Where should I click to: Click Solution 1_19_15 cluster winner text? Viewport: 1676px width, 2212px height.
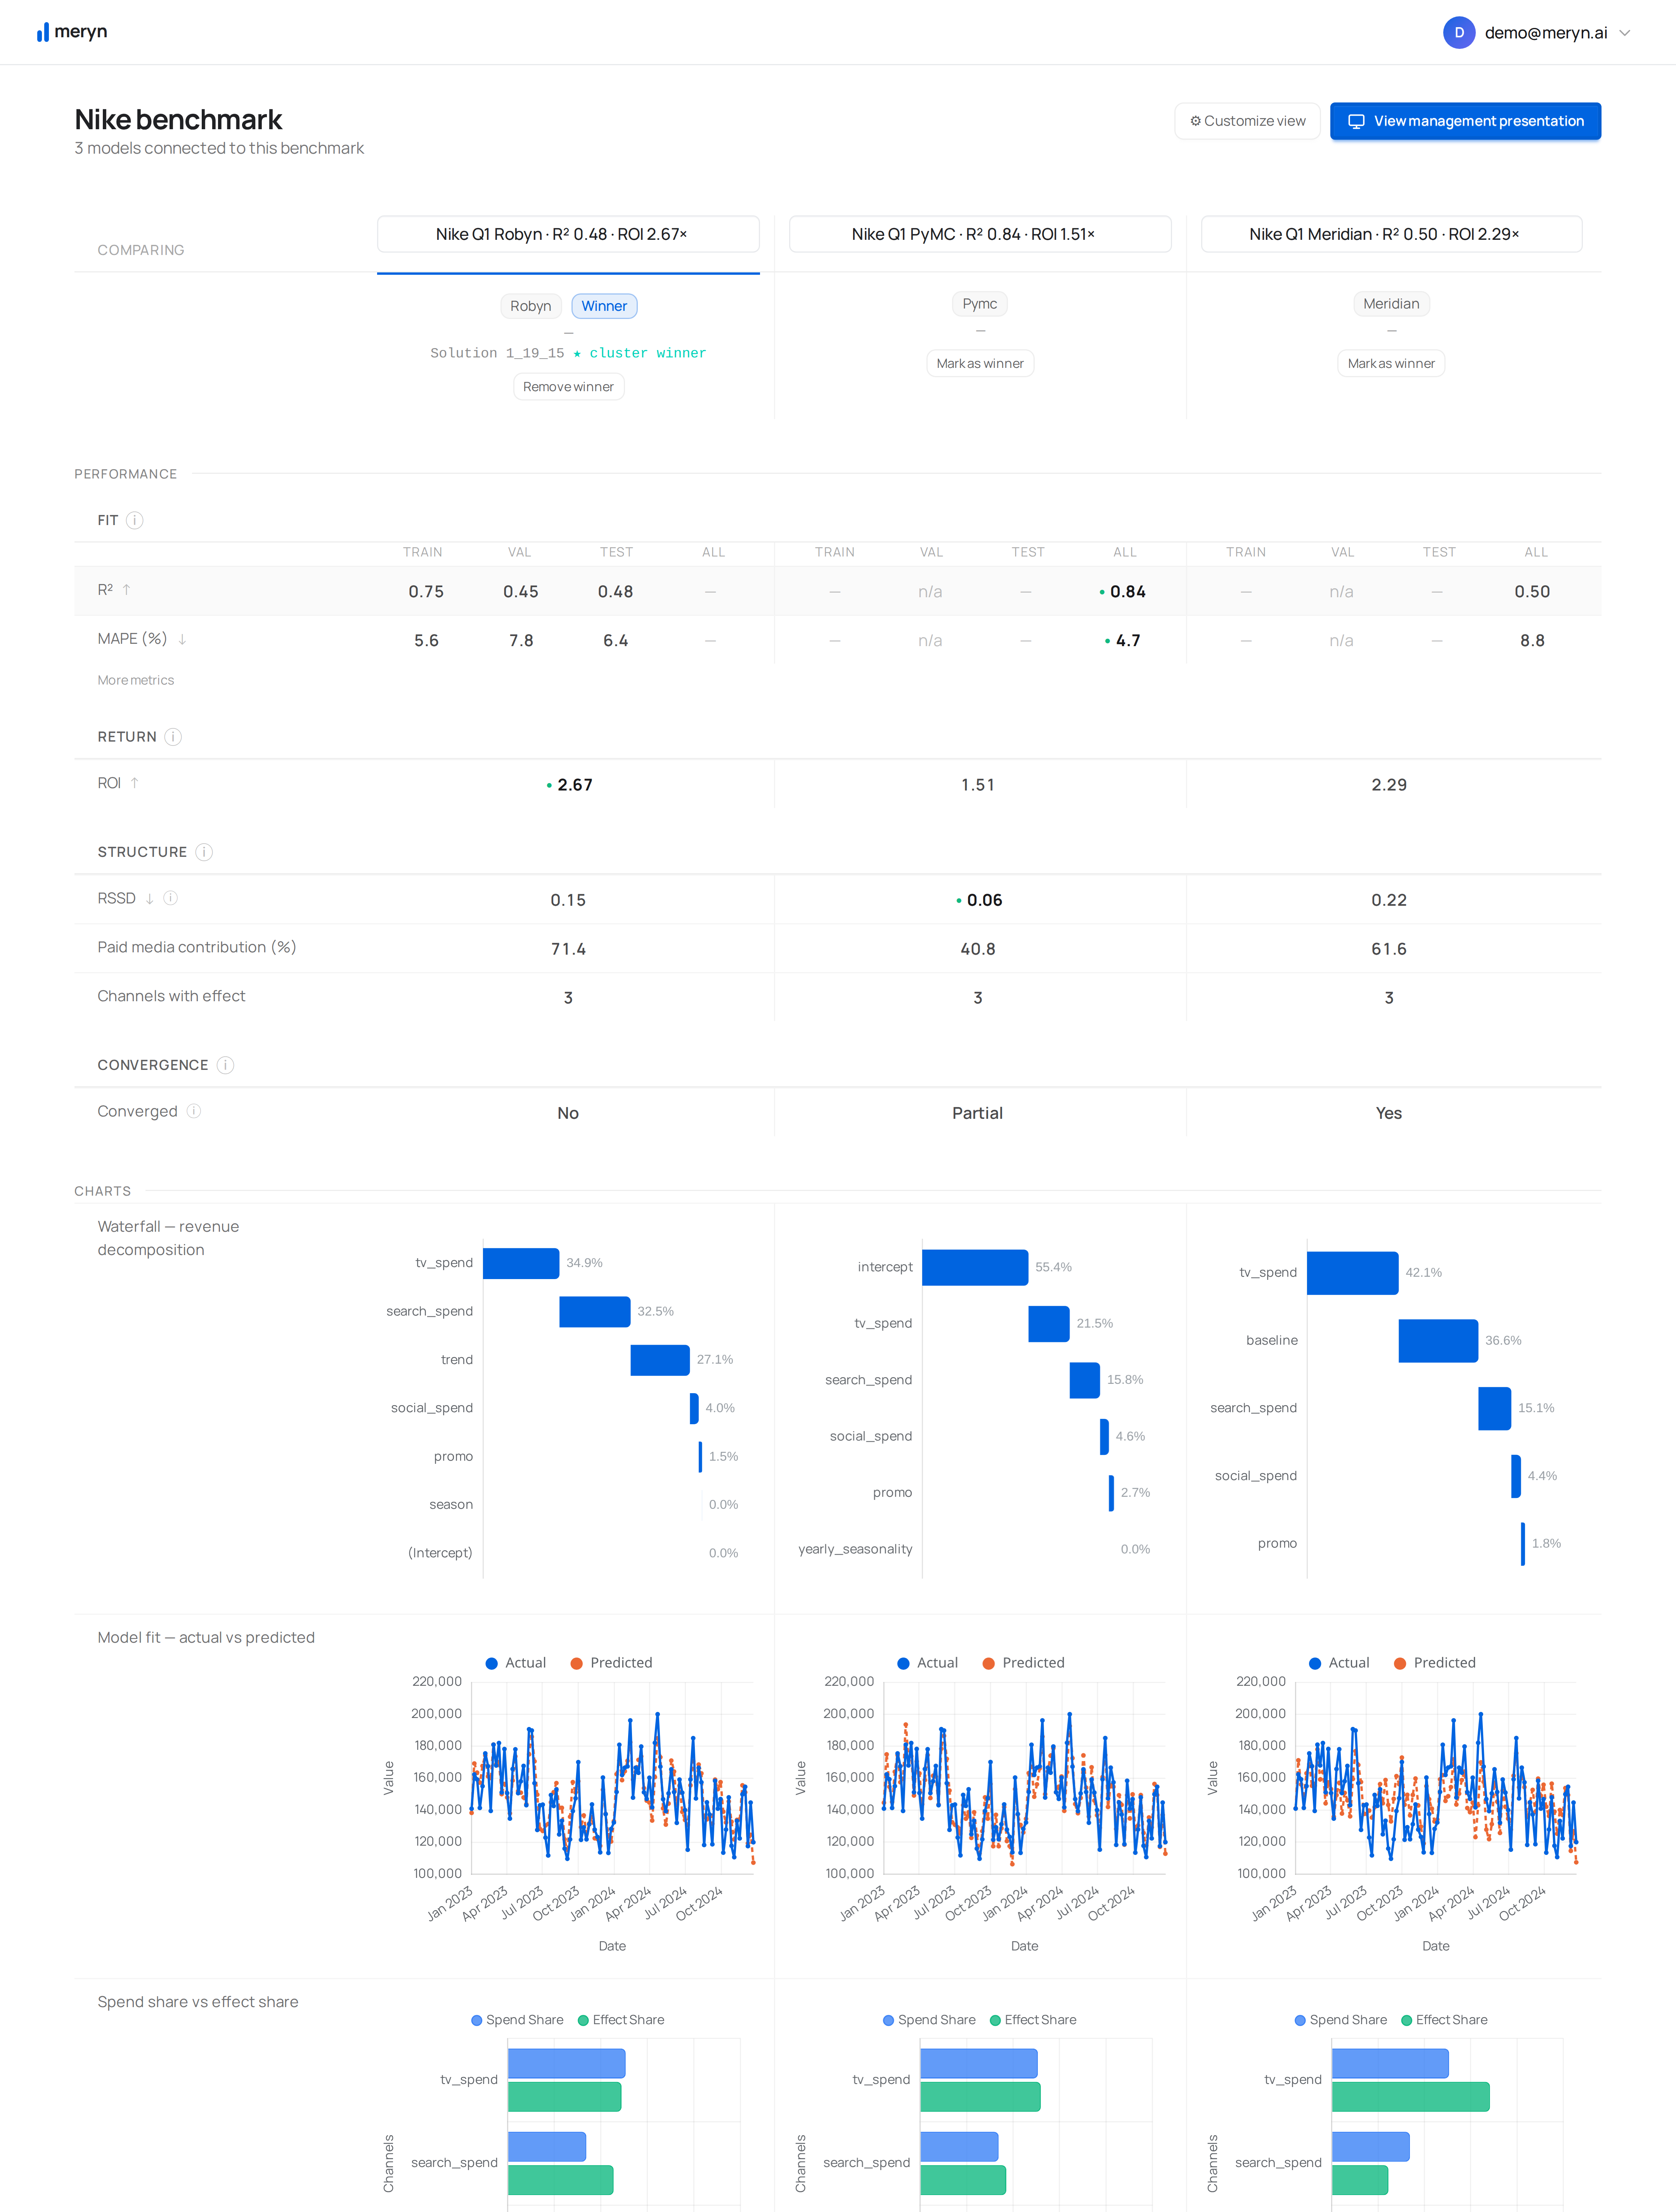click(x=568, y=353)
